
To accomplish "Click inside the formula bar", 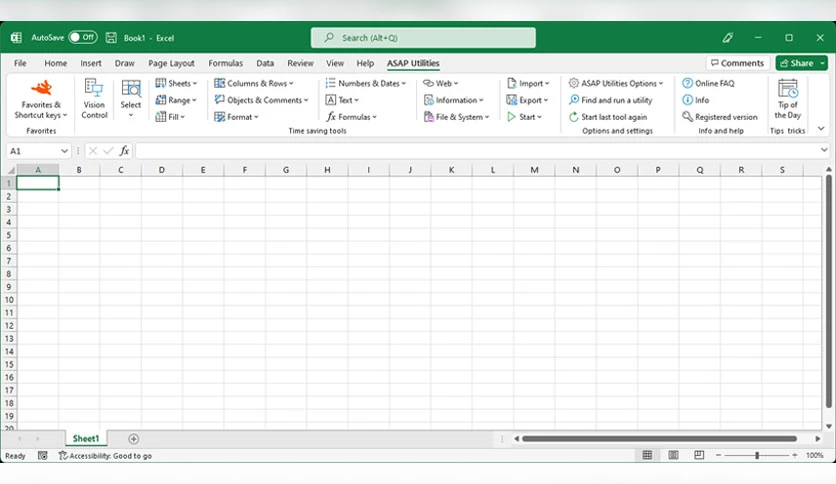I will click(x=477, y=151).
